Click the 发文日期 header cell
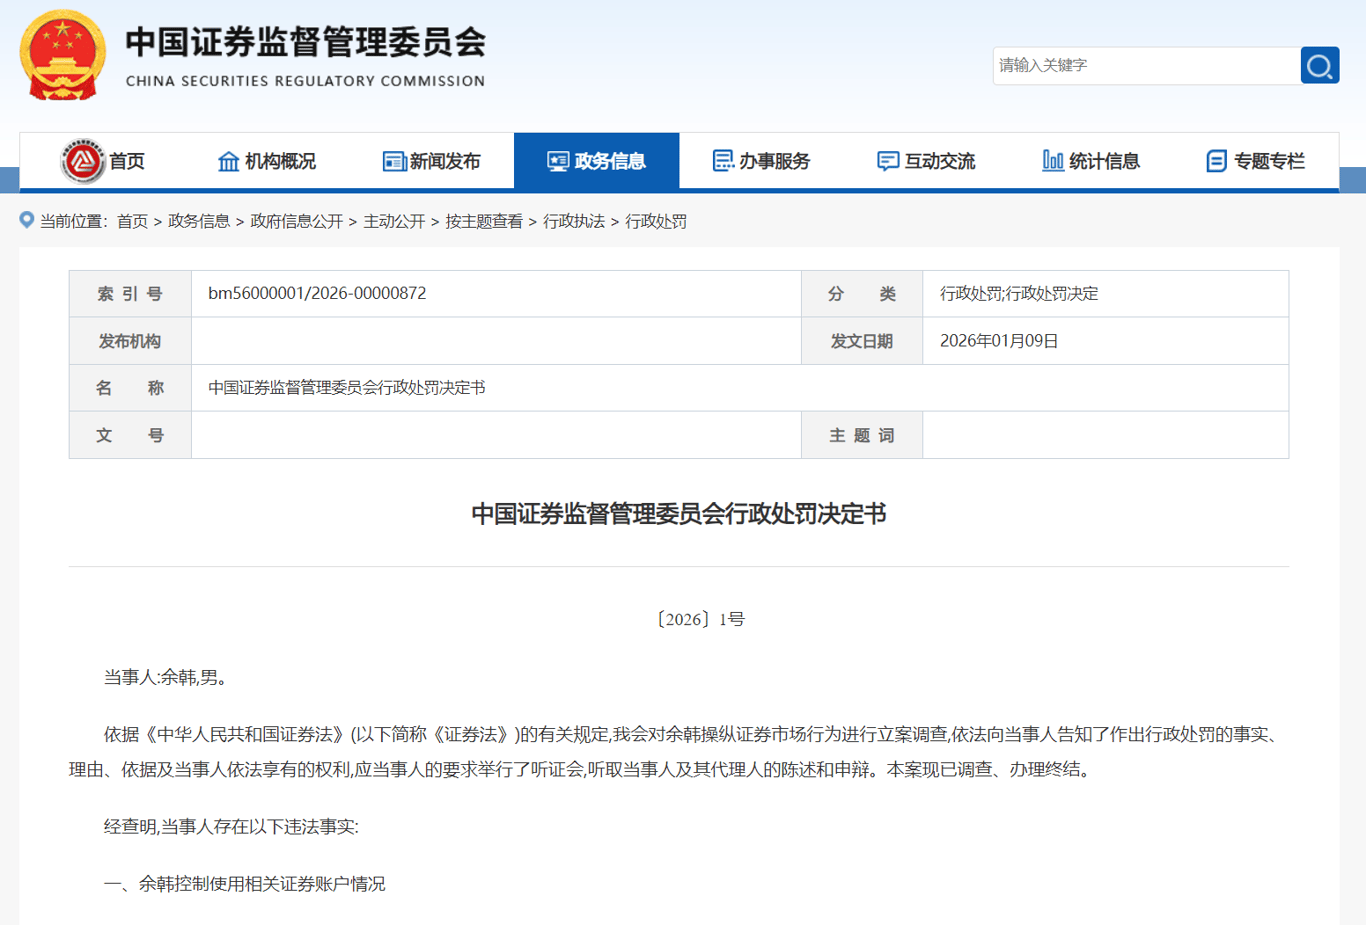 (862, 341)
